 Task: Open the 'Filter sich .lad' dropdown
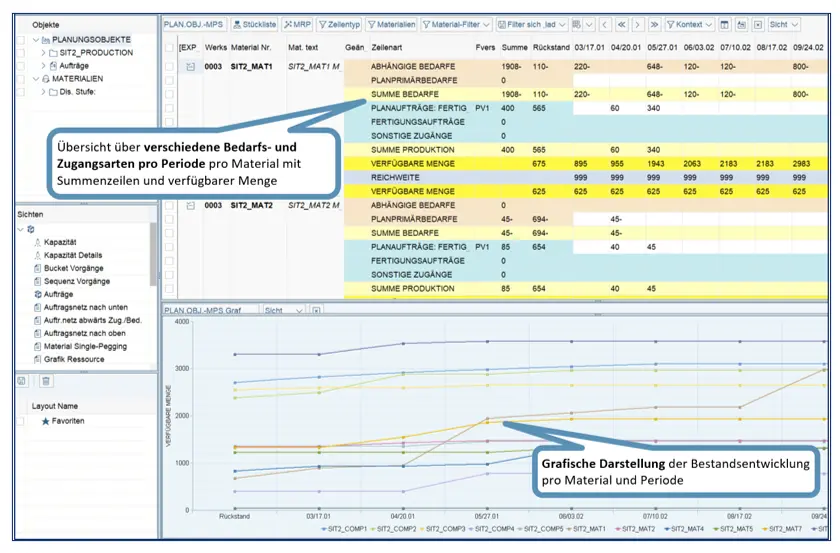531,25
